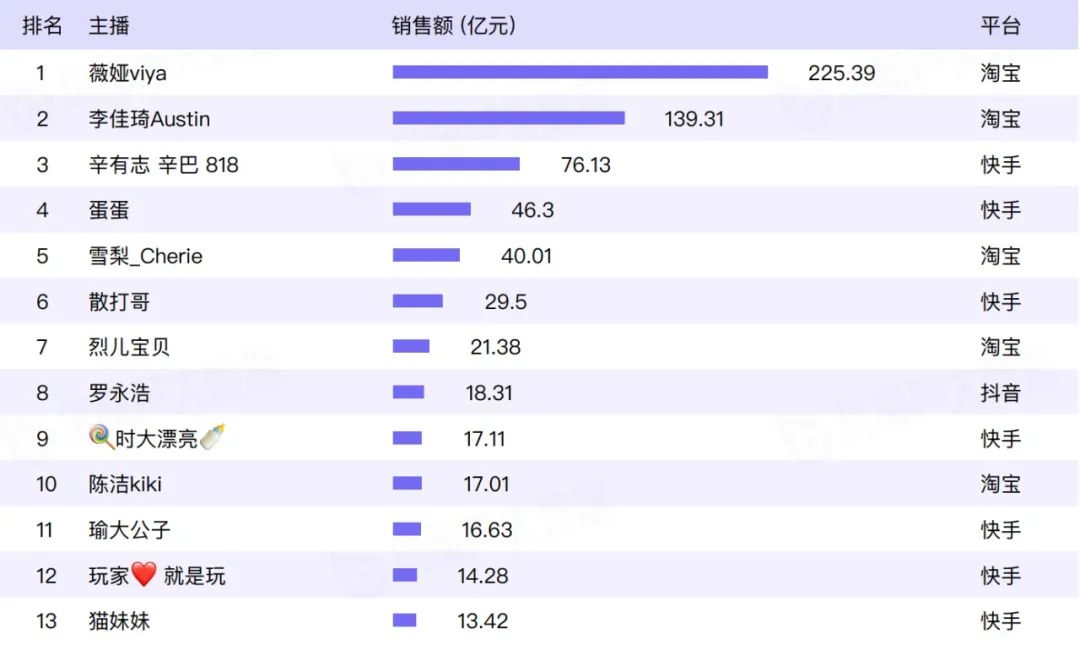This screenshot has width=1080, height=650.
Task: Click the rank number 7 for 烈儿宝贝
Action: [42, 347]
